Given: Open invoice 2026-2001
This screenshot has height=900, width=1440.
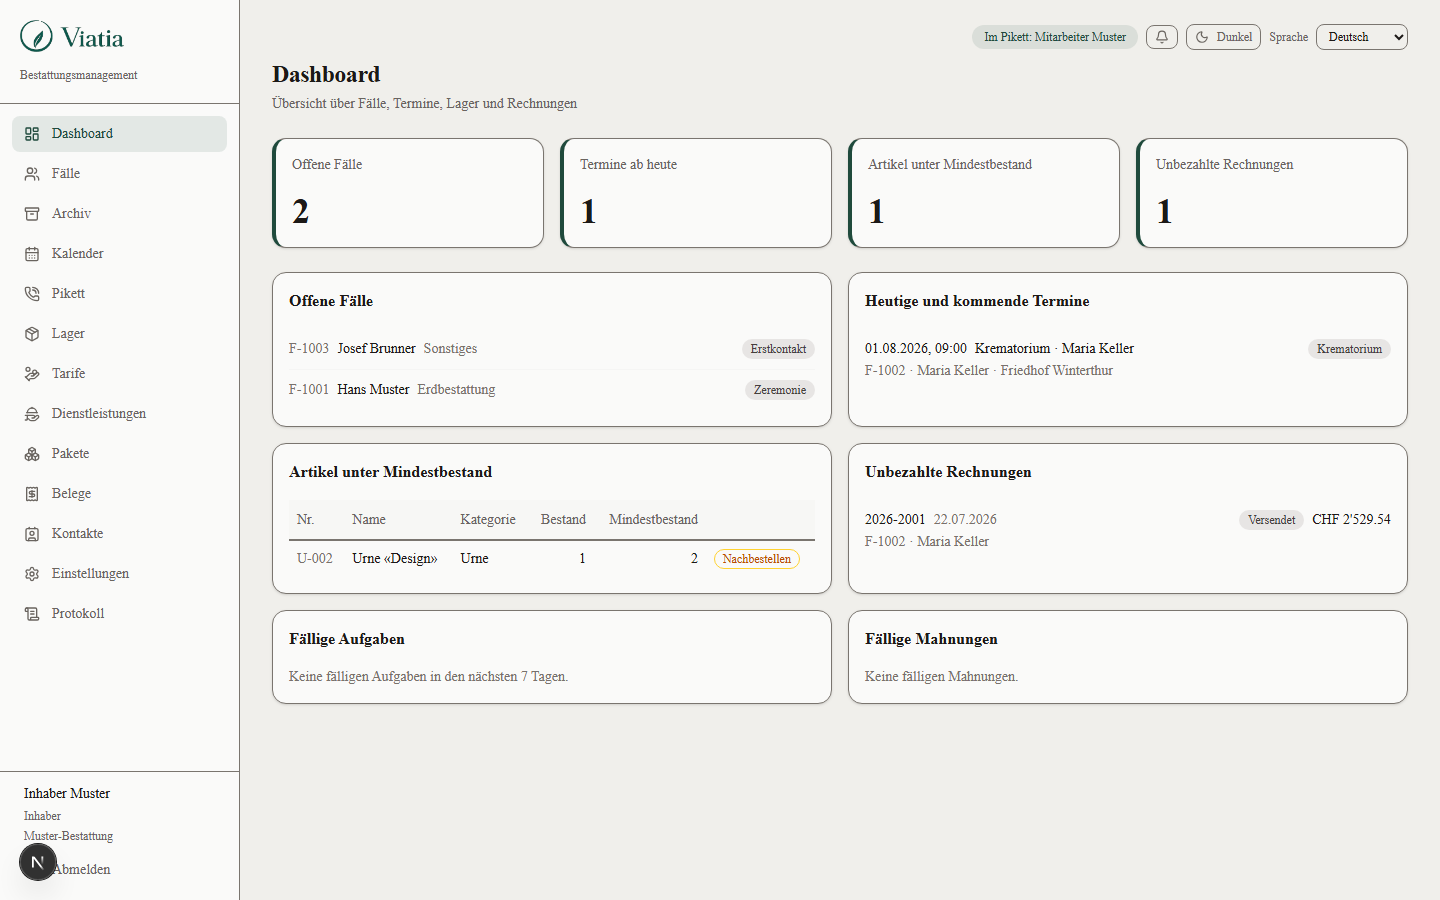Looking at the screenshot, I should (x=1128, y=530).
